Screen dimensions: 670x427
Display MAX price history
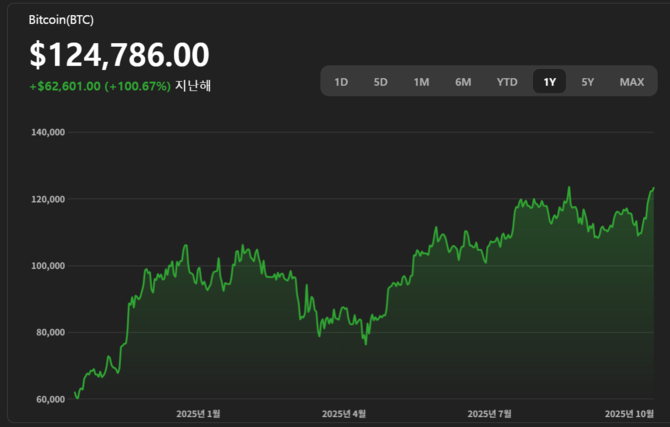[631, 82]
